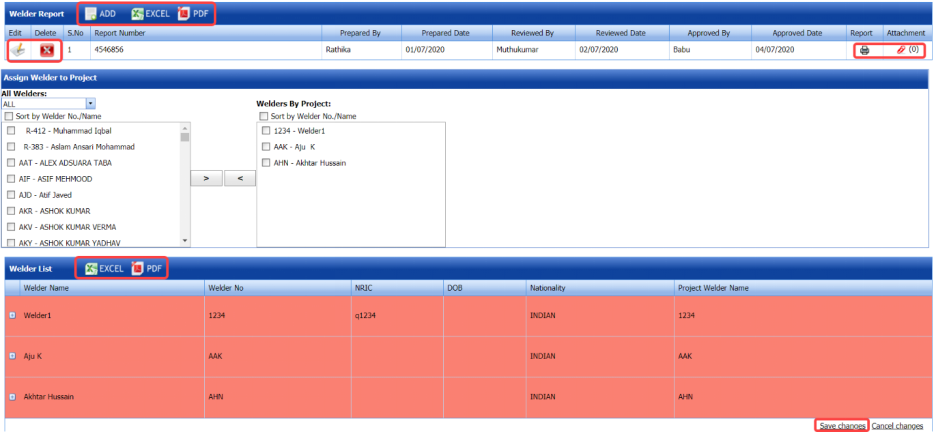Click the edit icon for report 4546856

pos(20,49)
